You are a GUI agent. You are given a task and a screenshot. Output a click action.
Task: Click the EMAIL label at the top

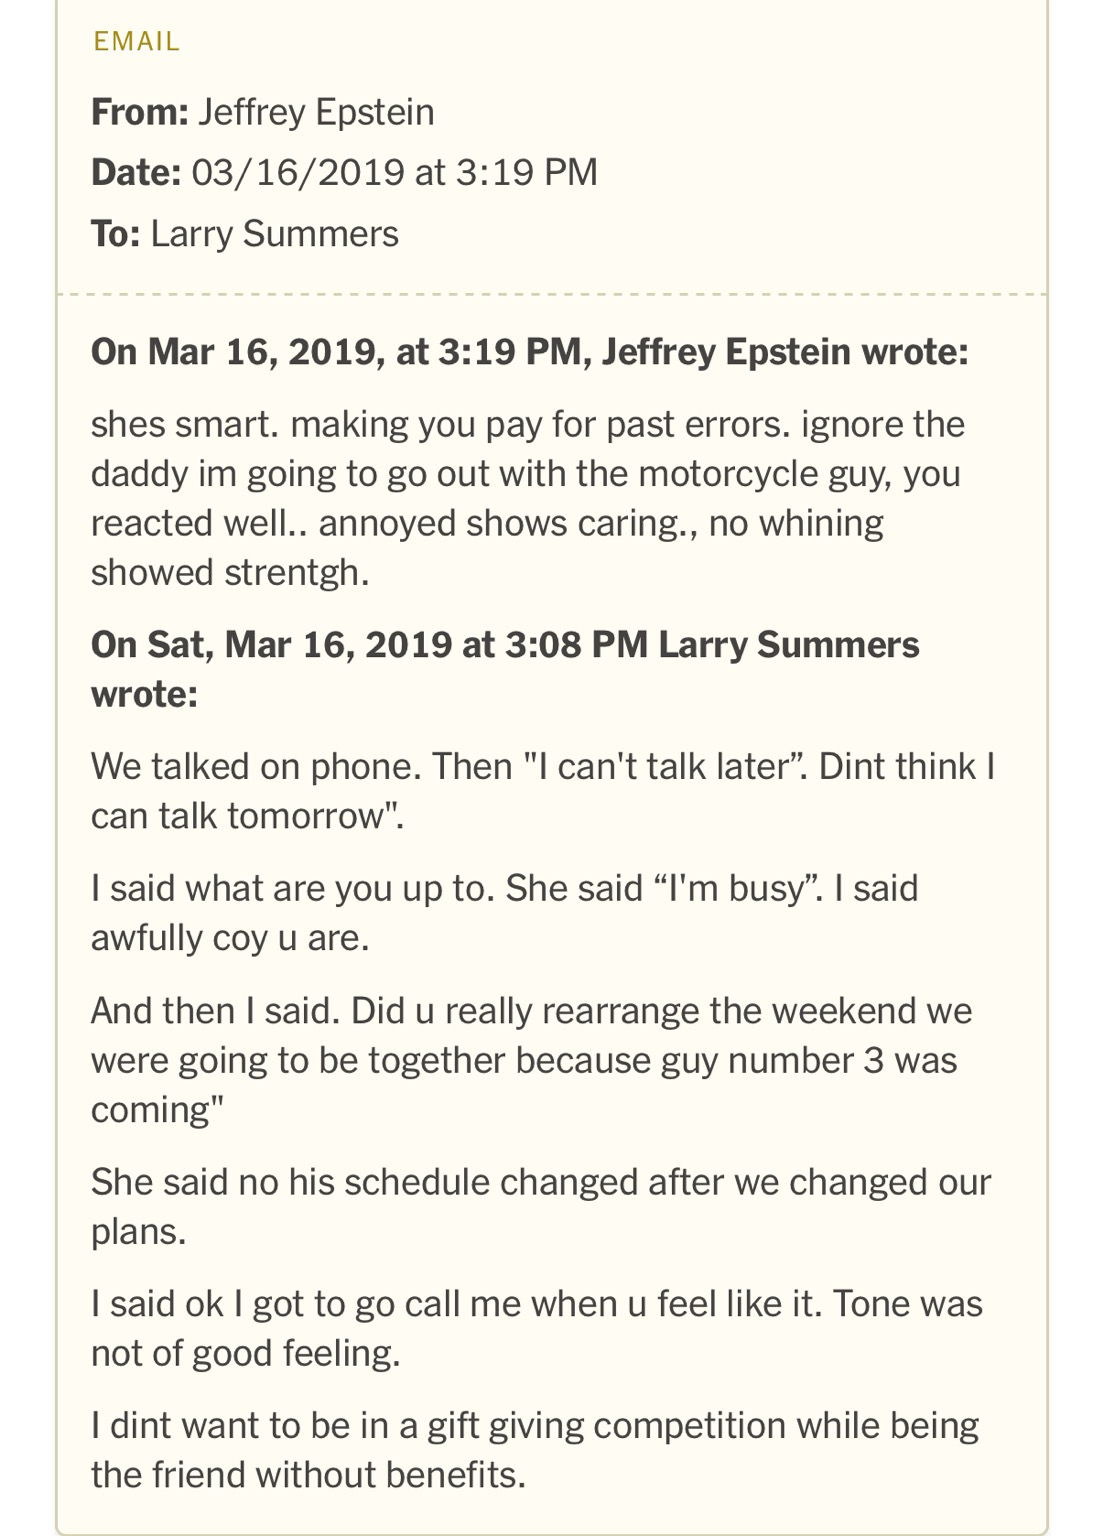coord(136,41)
